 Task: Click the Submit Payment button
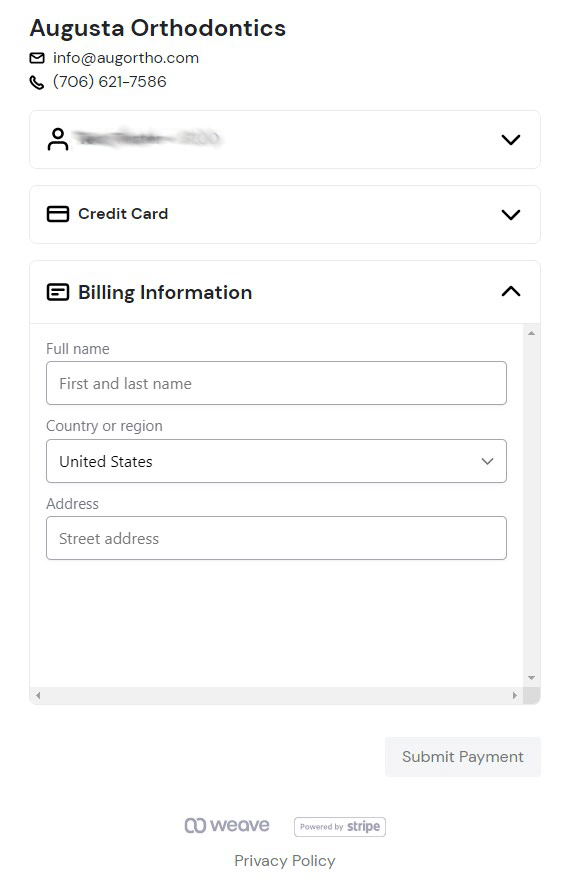point(463,757)
